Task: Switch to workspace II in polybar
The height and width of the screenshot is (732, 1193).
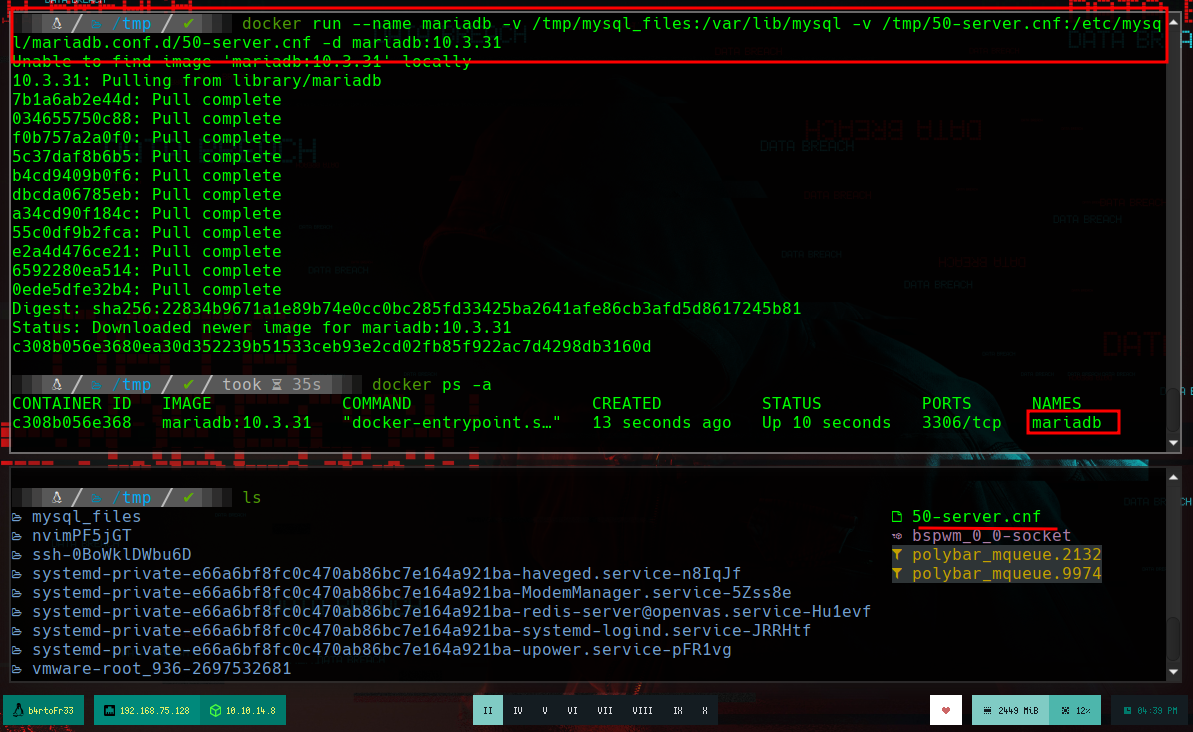Action: [488, 710]
